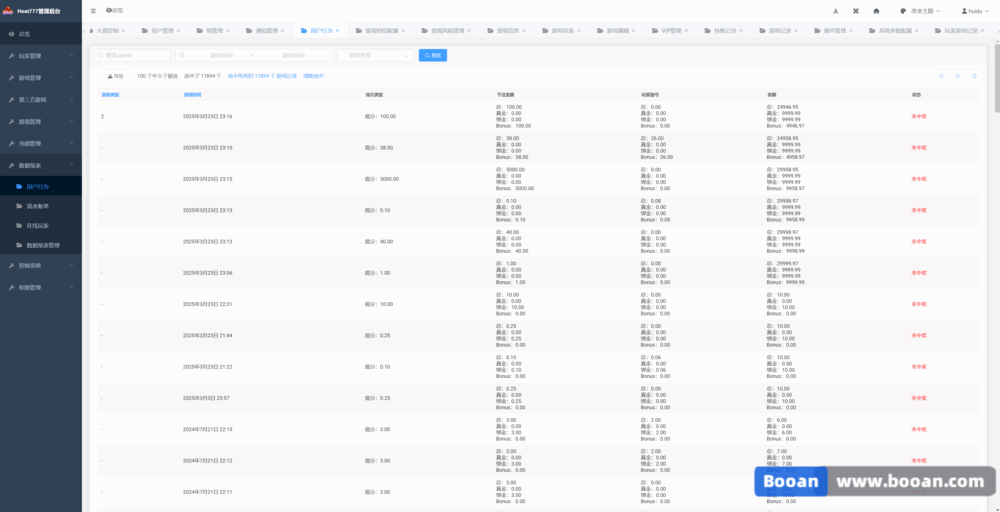Viewport: 1000px width, 512px height.
Task: Toggle fullscreen using the expand icon
Action: 855,10
